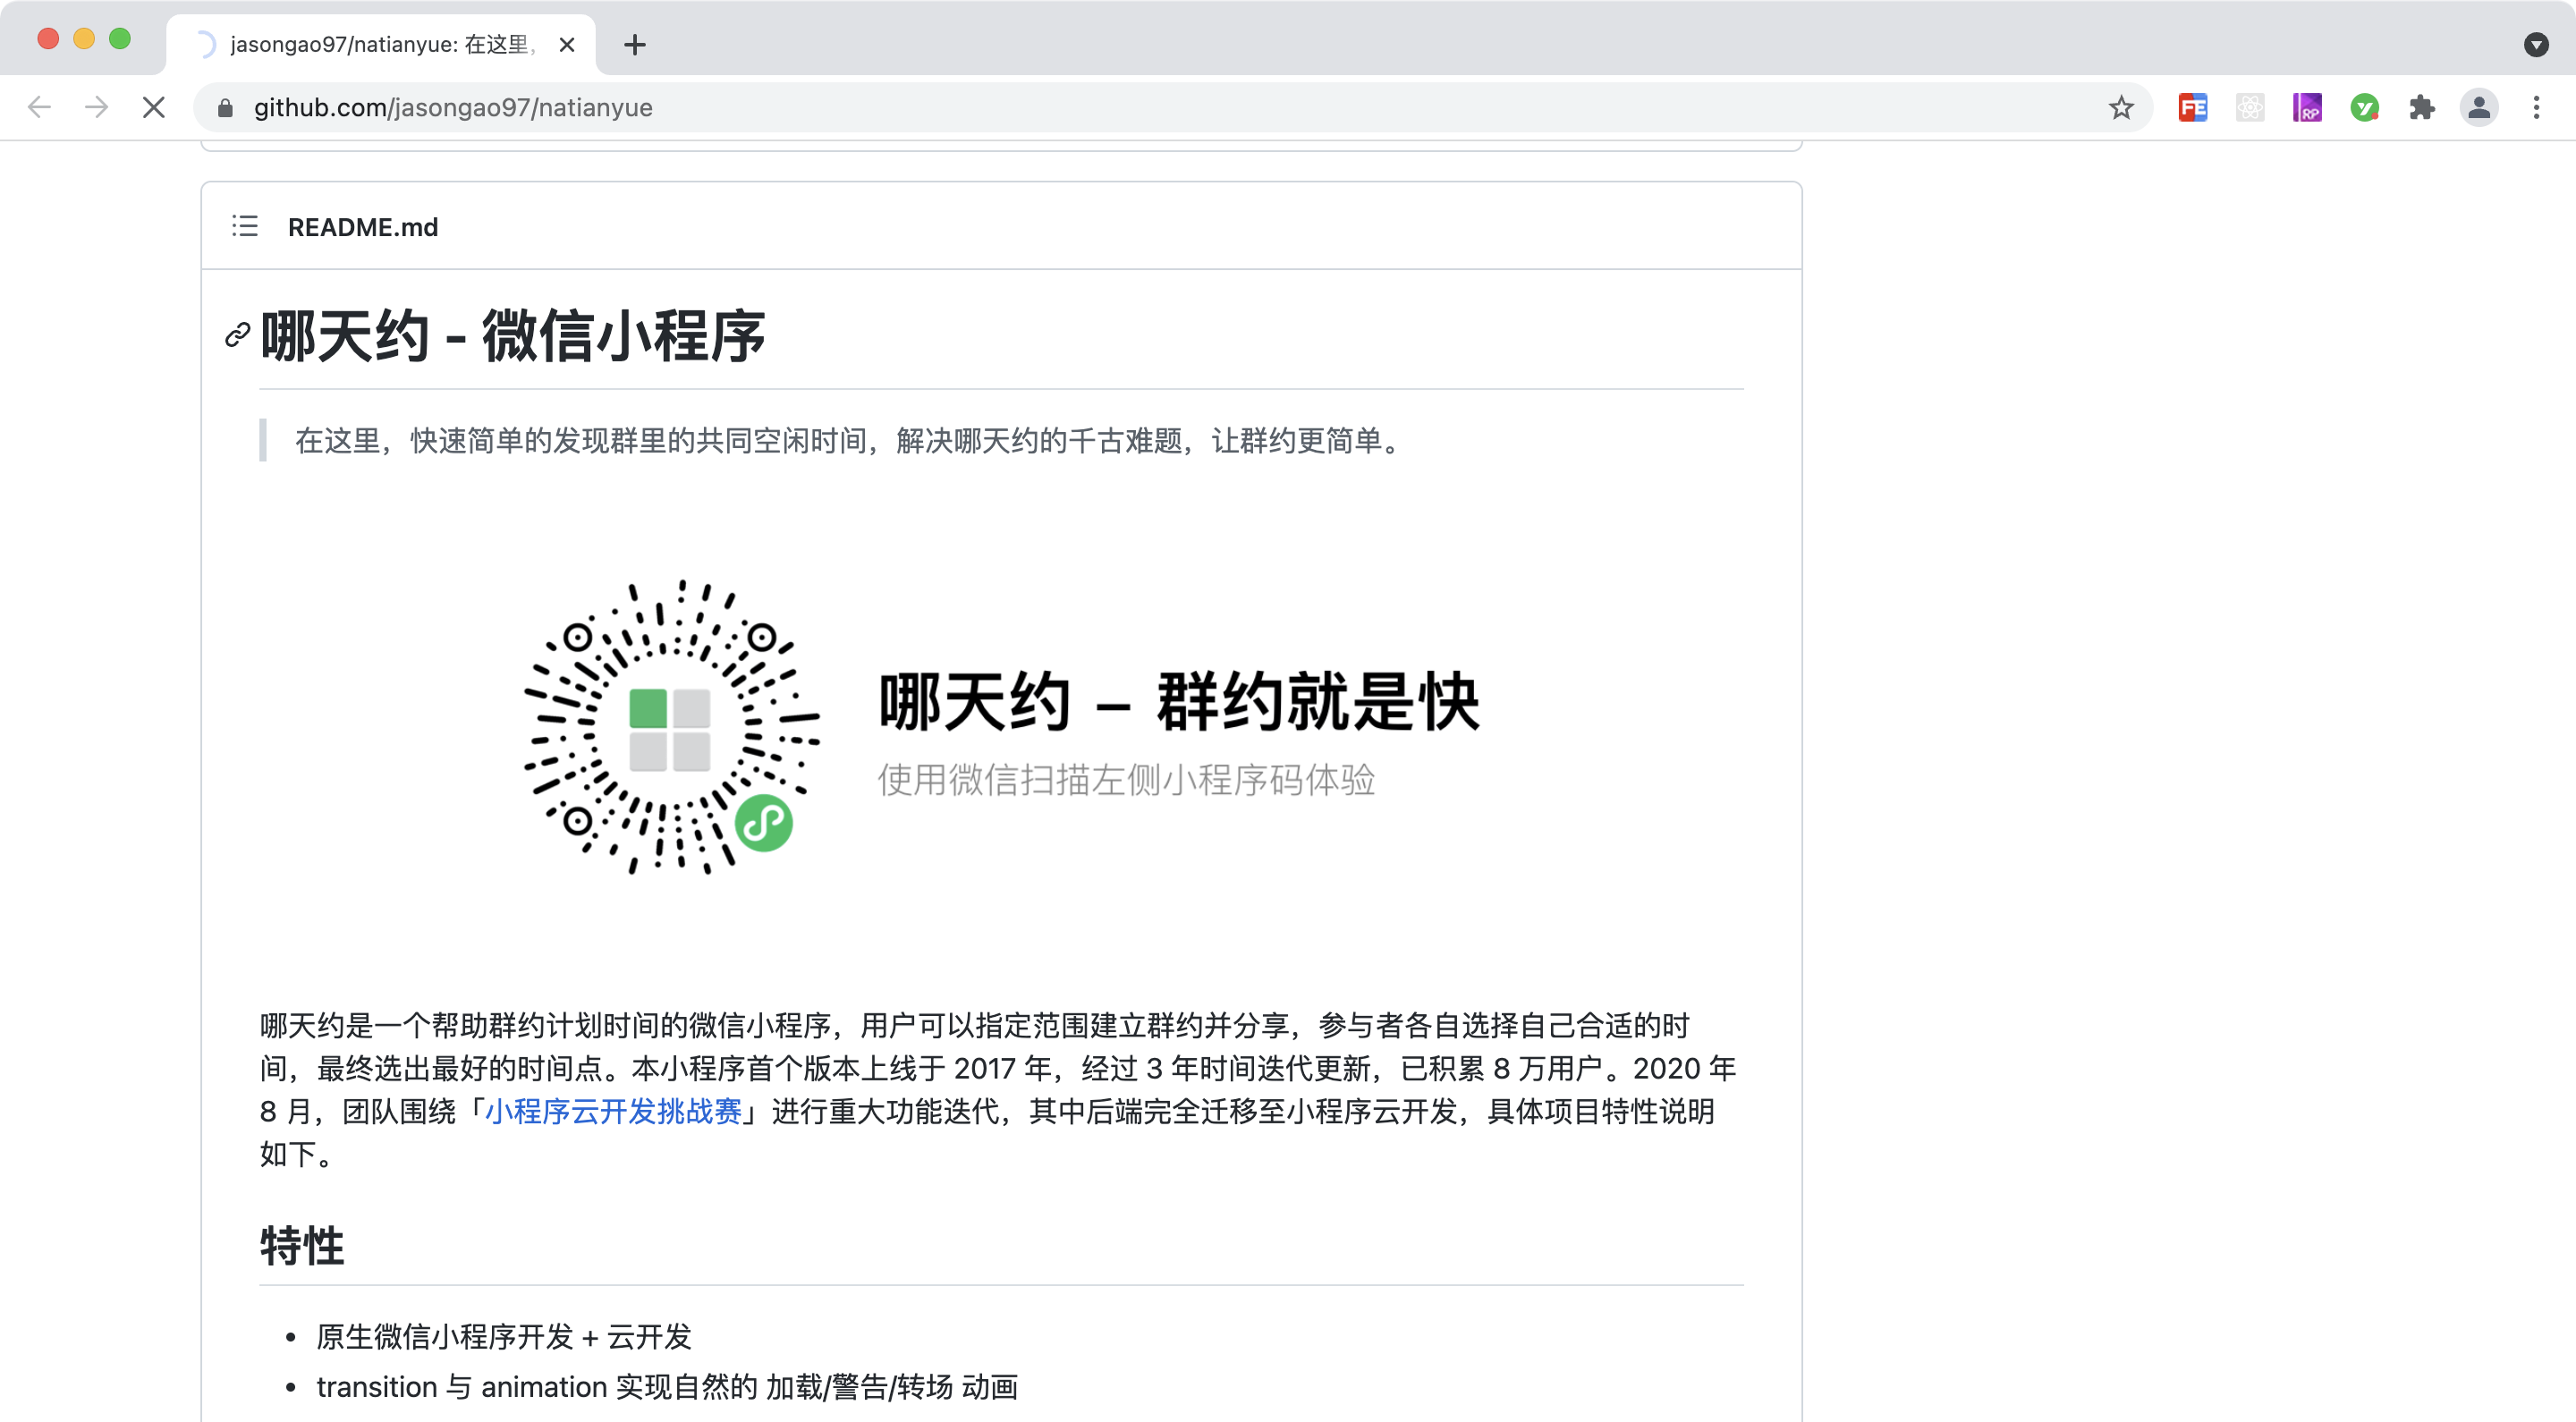
Task: Open the 小程序云开发挑战赛 link
Action: 613,1111
